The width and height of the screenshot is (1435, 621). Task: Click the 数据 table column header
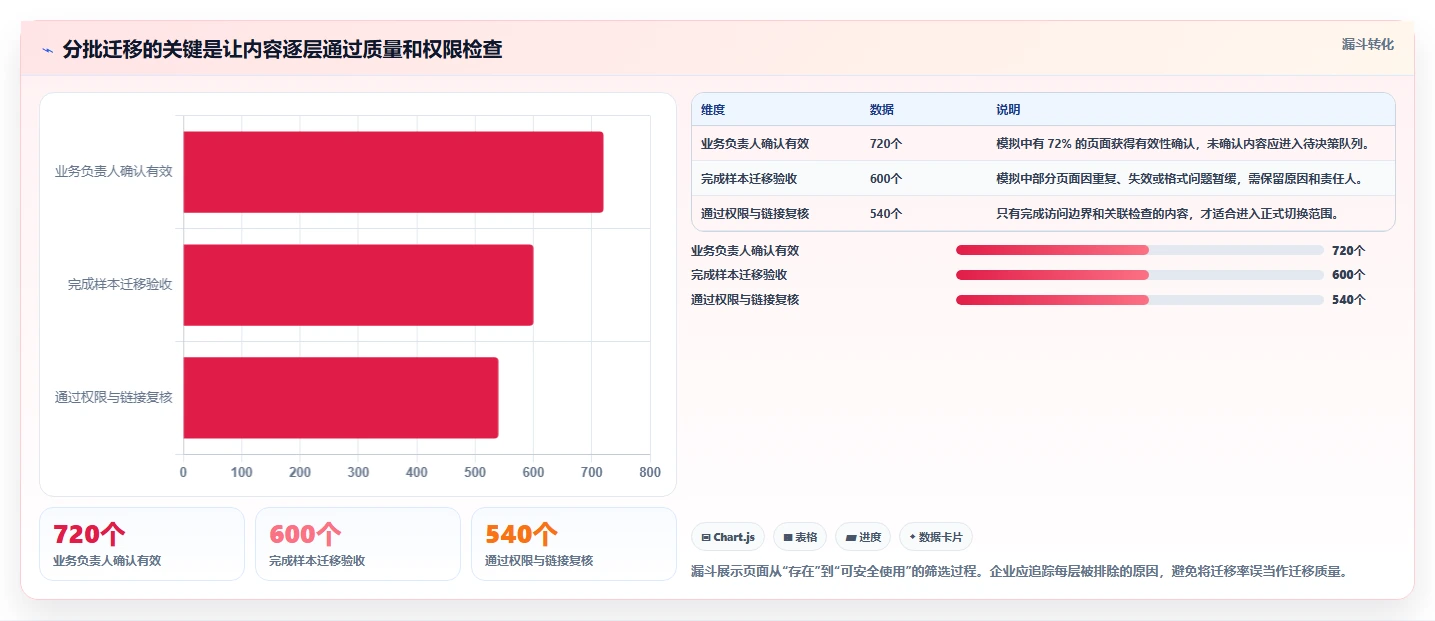pyautogui.click(x=882, y=110)
